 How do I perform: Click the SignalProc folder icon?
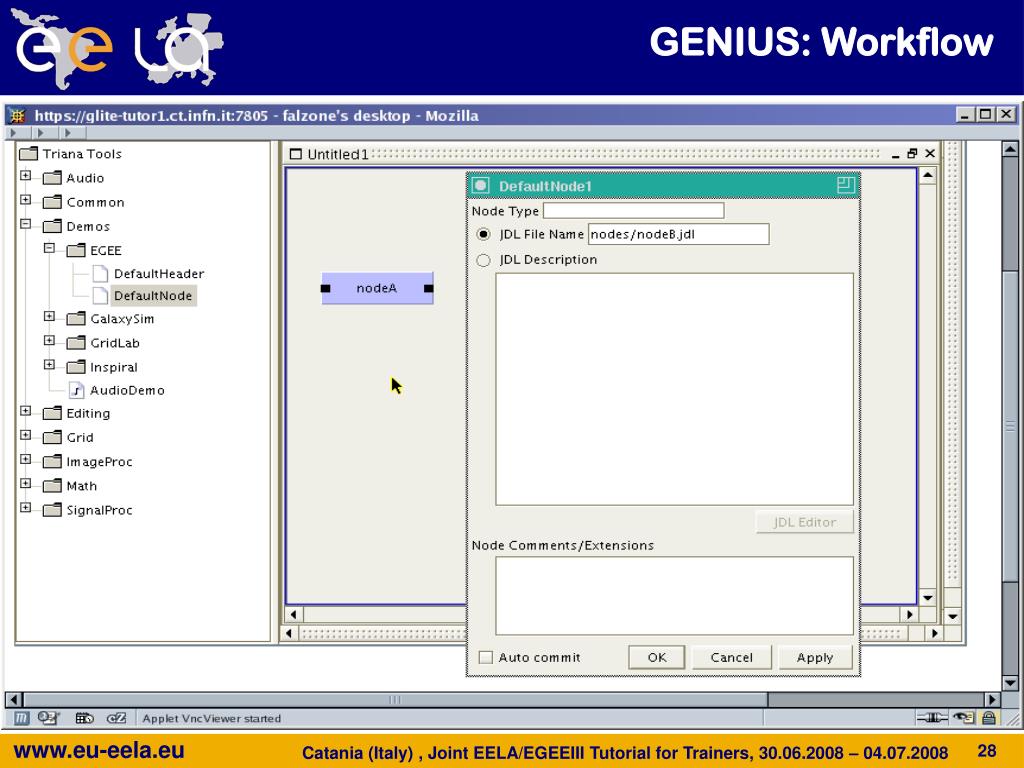52,510
